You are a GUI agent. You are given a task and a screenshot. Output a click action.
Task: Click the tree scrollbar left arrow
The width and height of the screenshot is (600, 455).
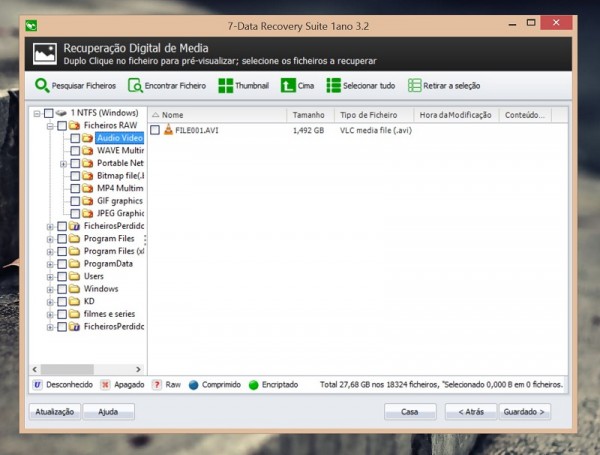point(35,369)
